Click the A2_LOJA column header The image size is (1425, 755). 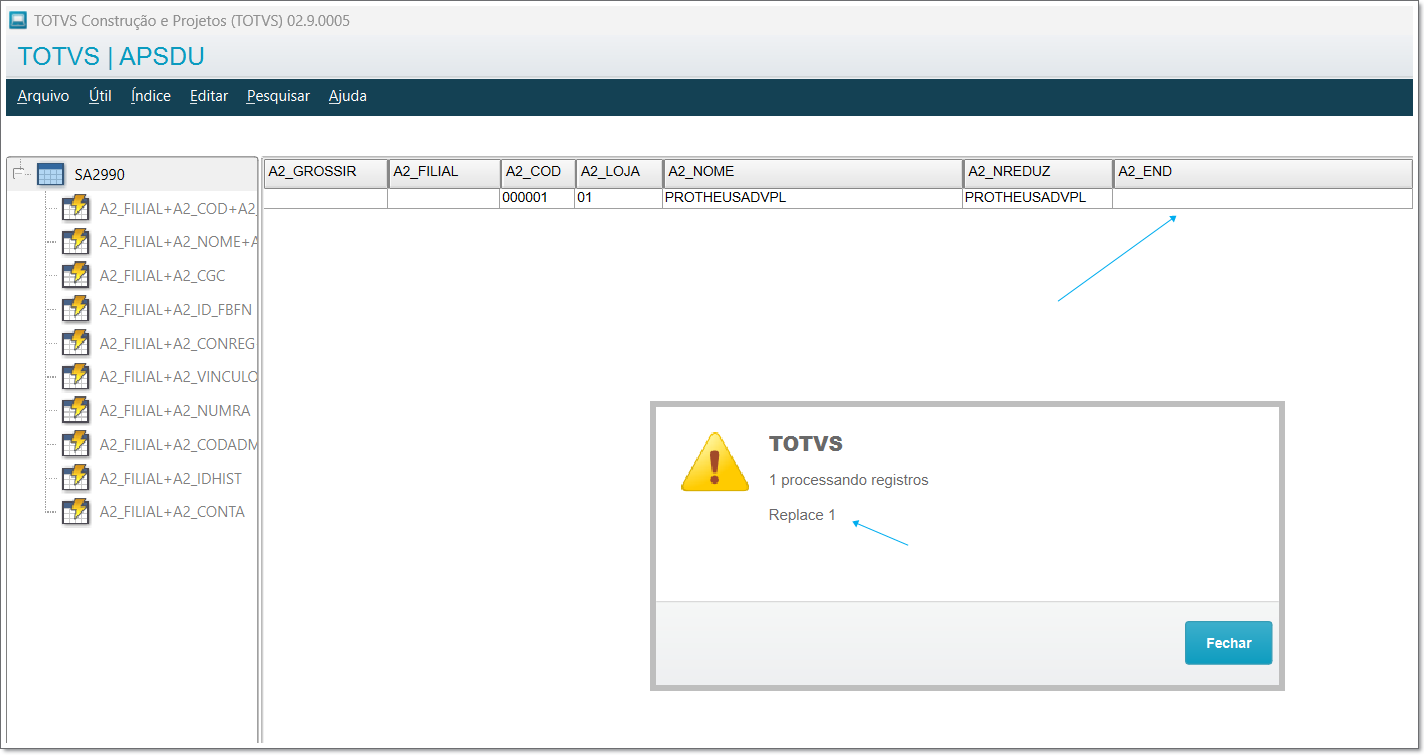[x=619, y=172]
